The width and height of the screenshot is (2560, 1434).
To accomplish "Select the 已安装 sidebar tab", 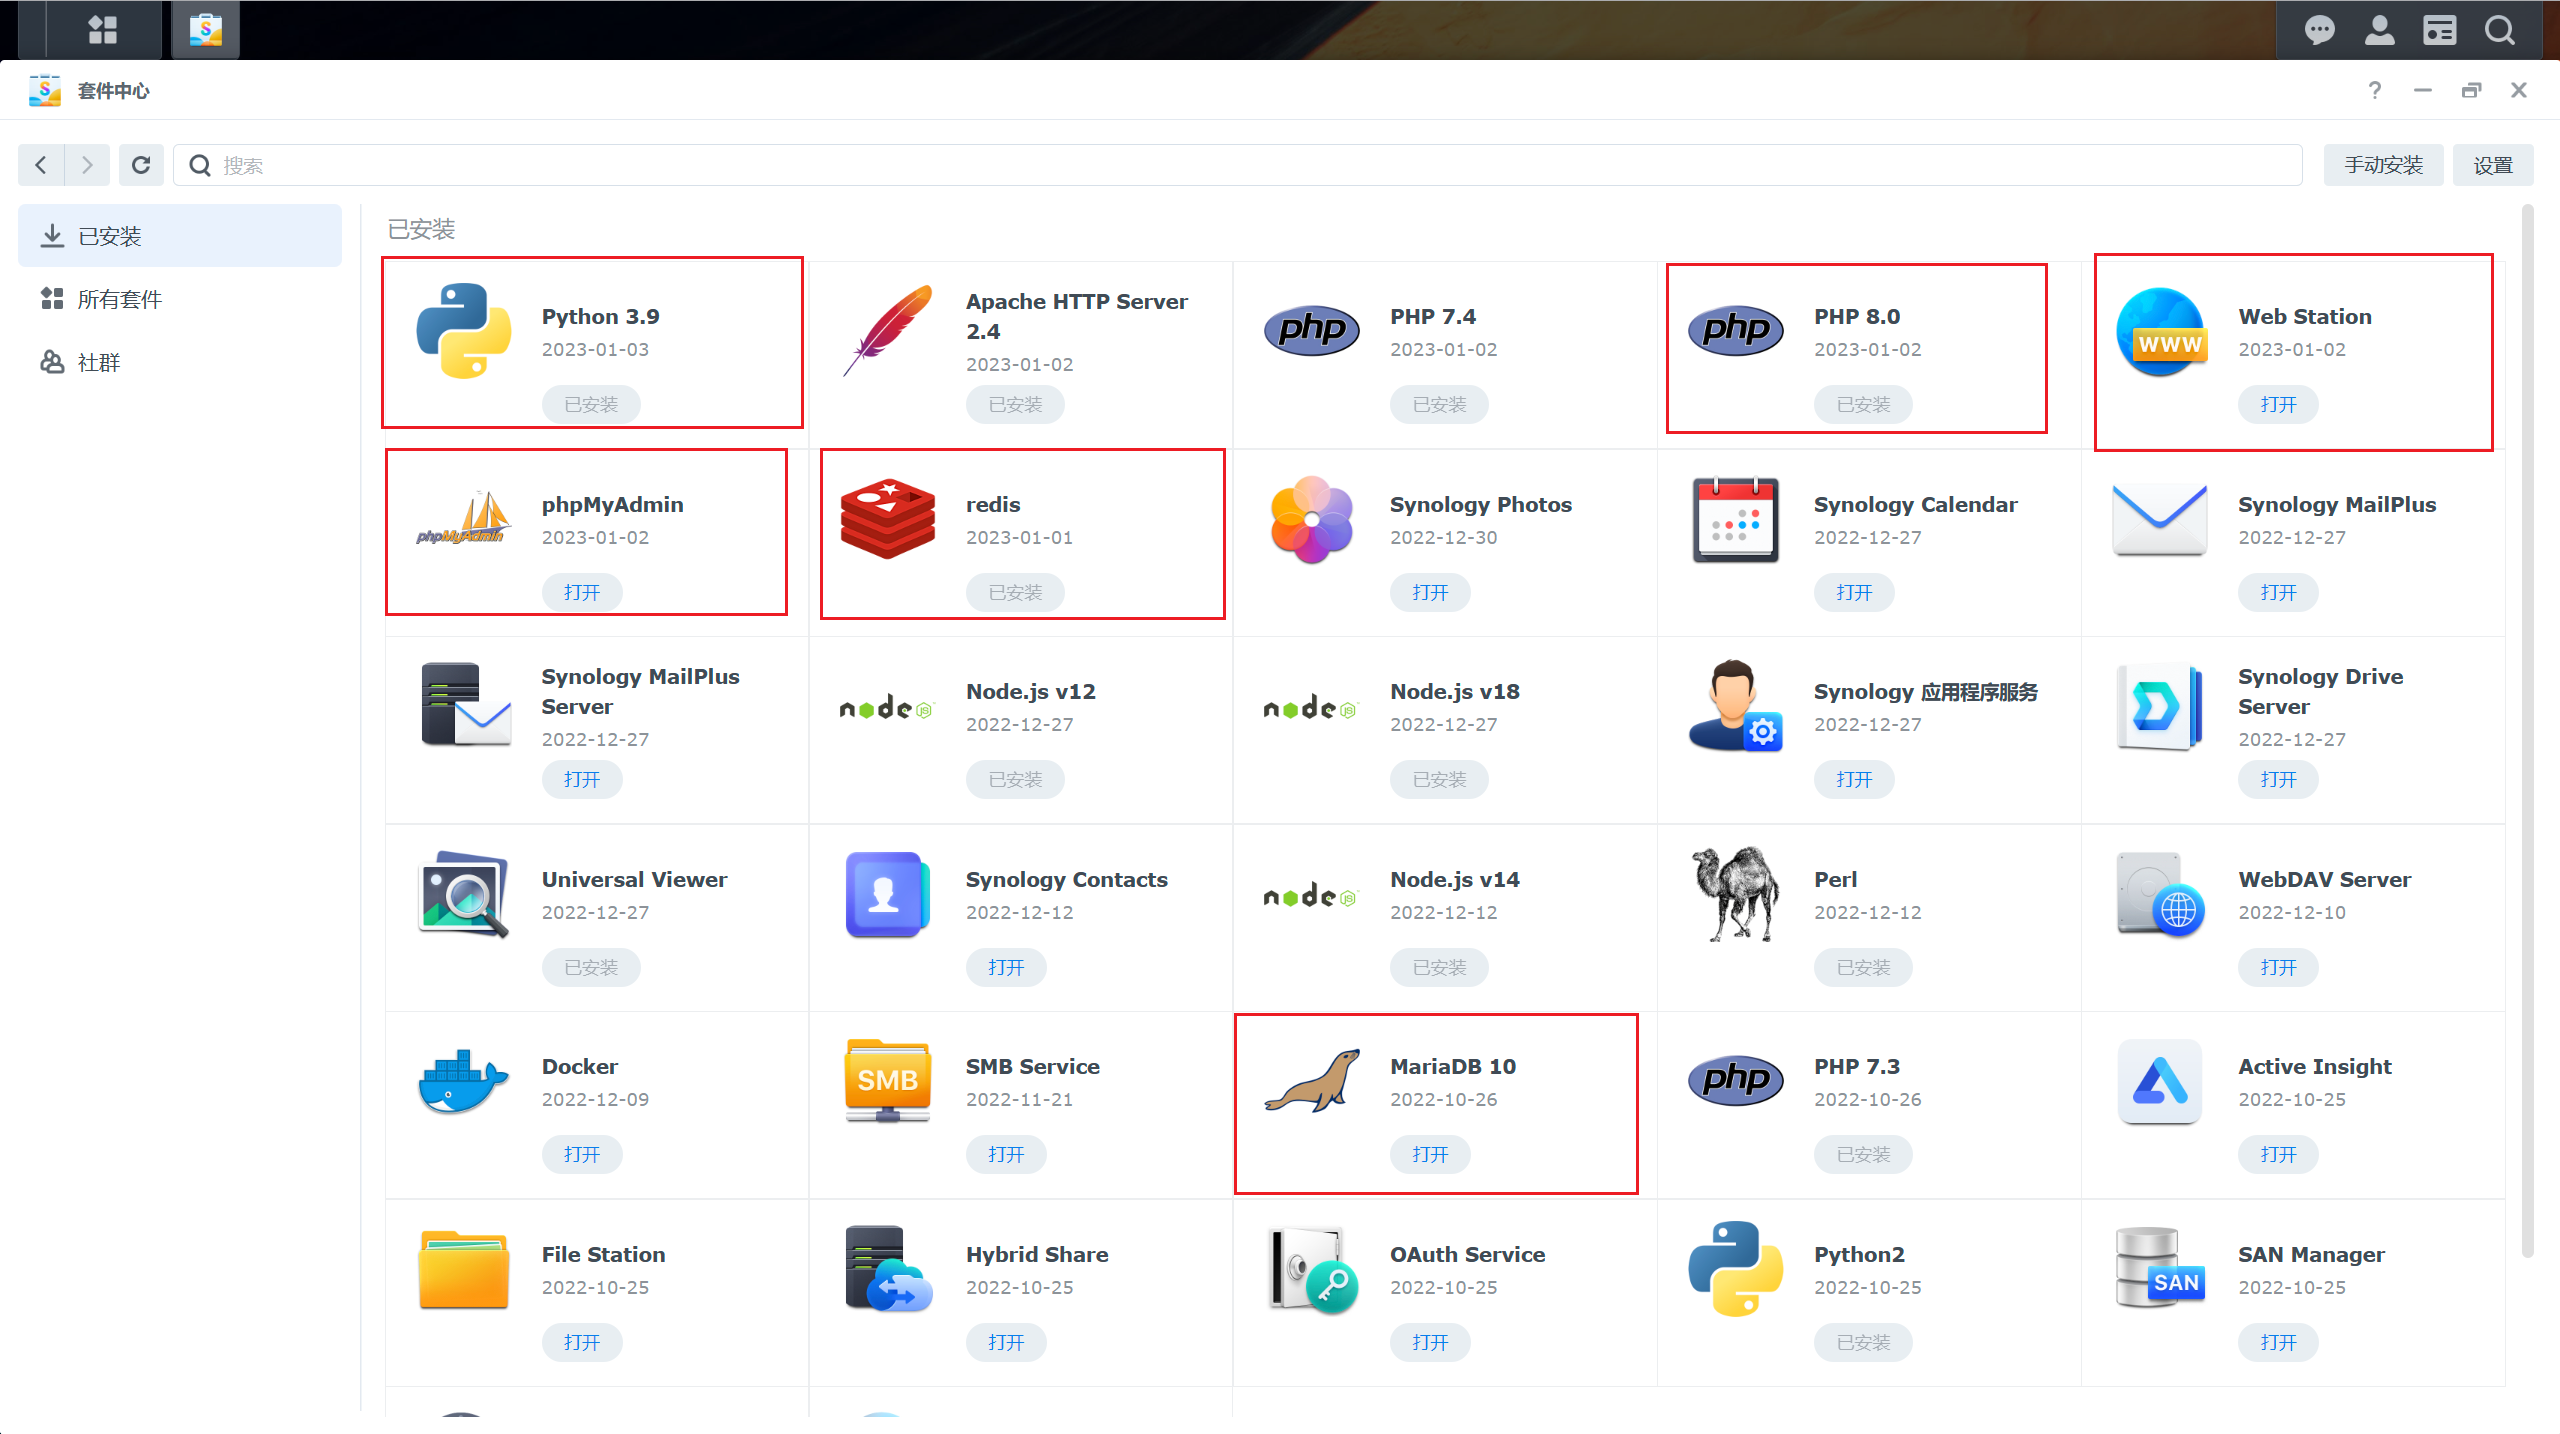I will pos(180,236).
